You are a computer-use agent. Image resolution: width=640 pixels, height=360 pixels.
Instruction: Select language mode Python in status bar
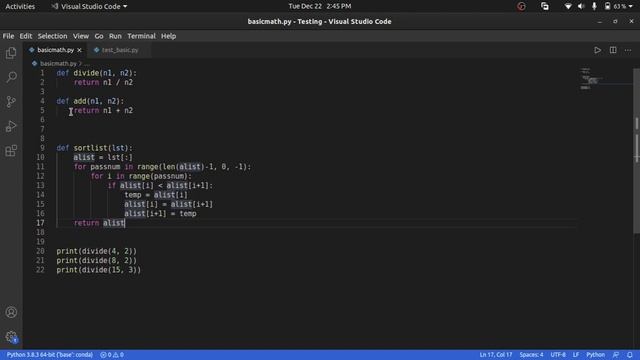click(x=596, y=355)
